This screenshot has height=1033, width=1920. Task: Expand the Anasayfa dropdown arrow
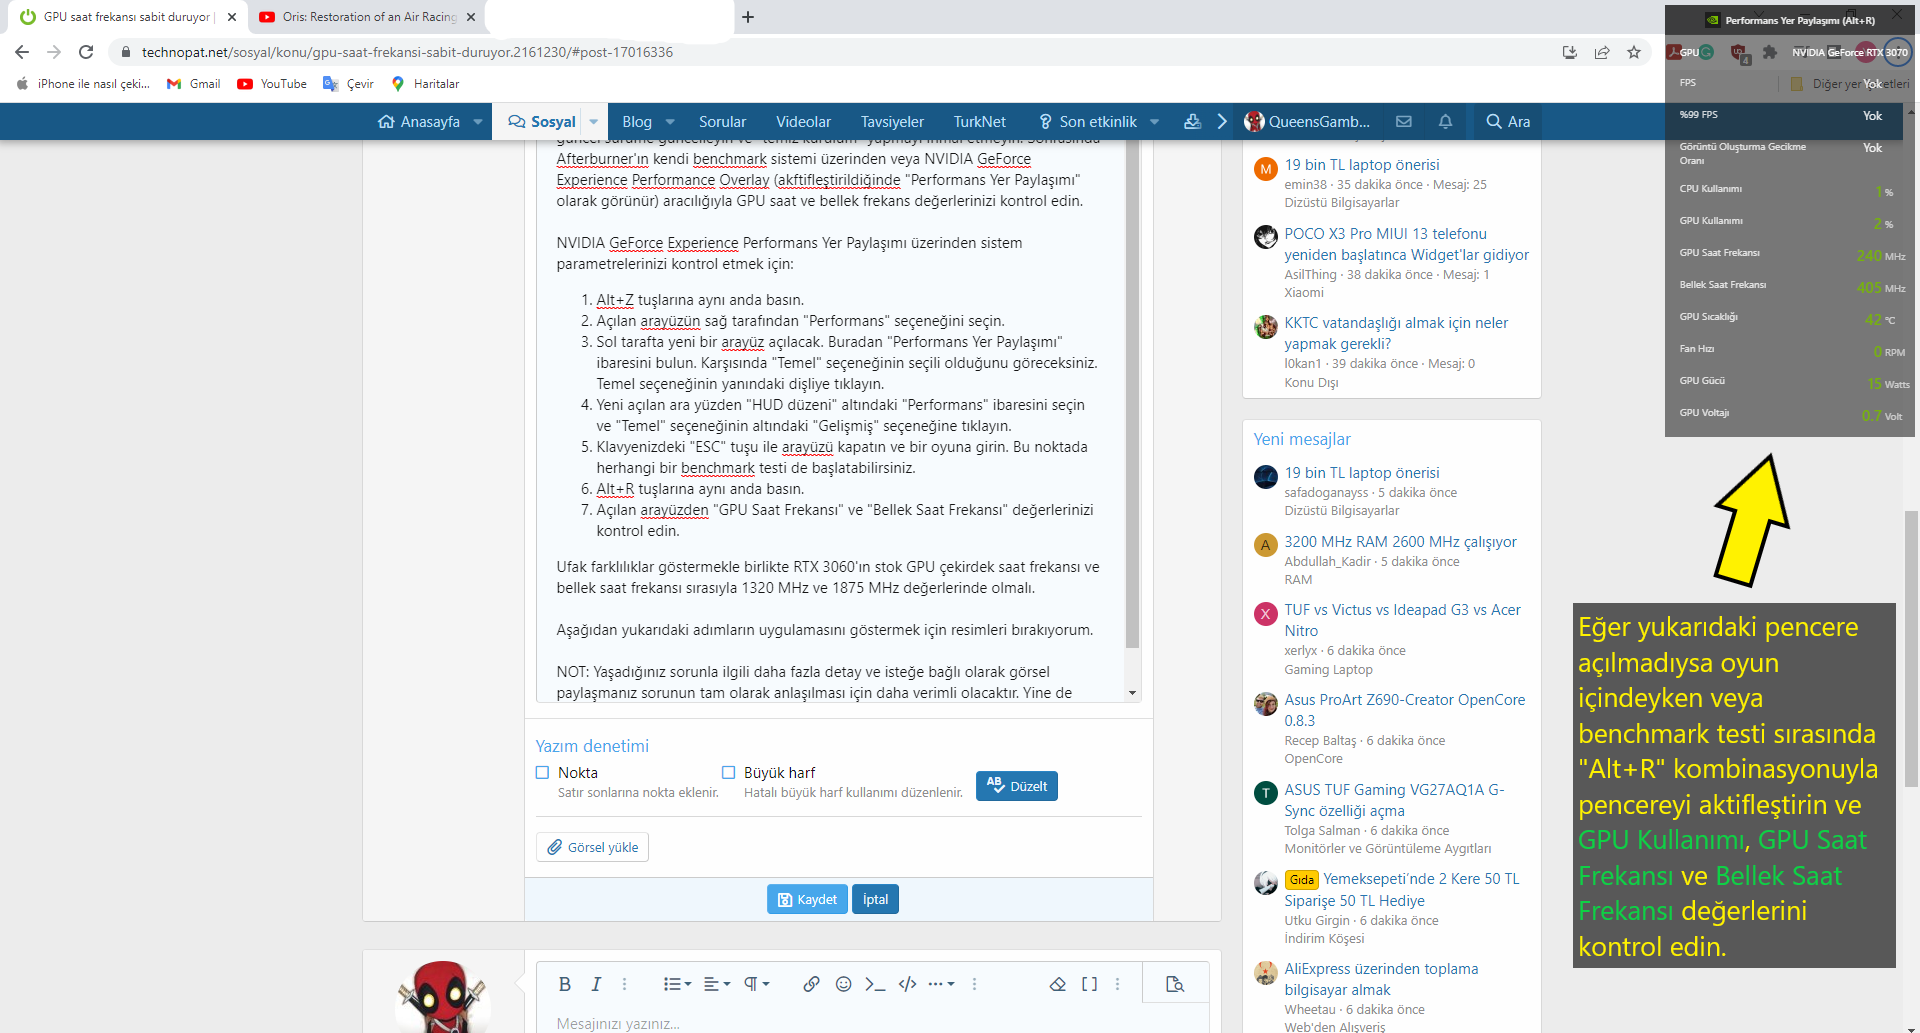(x=478, y=122)
